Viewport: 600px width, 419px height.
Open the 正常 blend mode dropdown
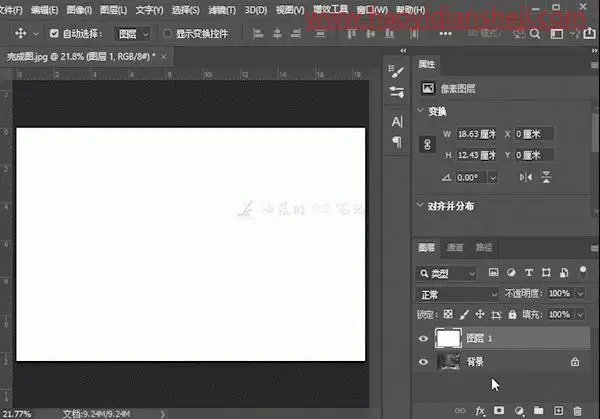click(457, 294)
